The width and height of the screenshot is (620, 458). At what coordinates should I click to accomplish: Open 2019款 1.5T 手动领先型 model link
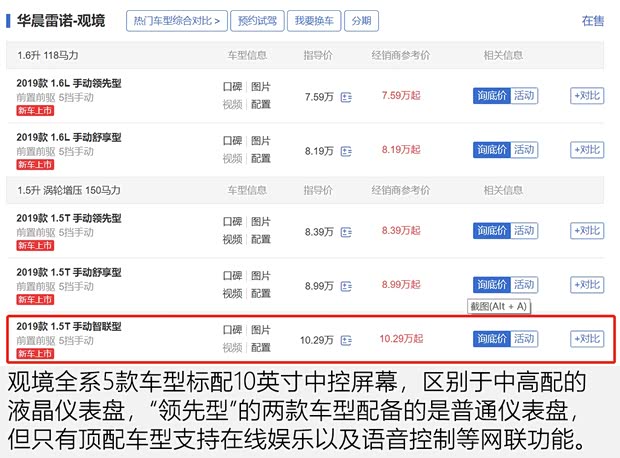tap(69, 218)
